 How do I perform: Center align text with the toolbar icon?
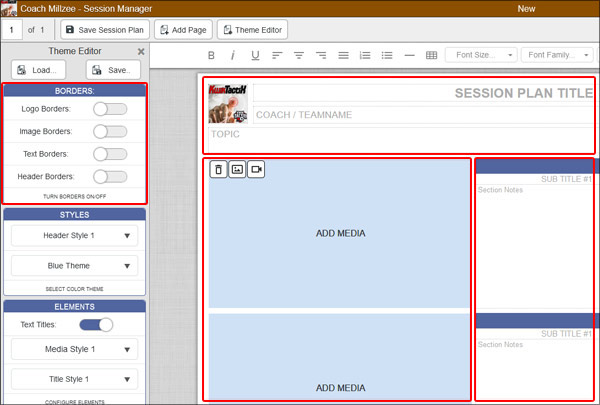click(299, 55)
